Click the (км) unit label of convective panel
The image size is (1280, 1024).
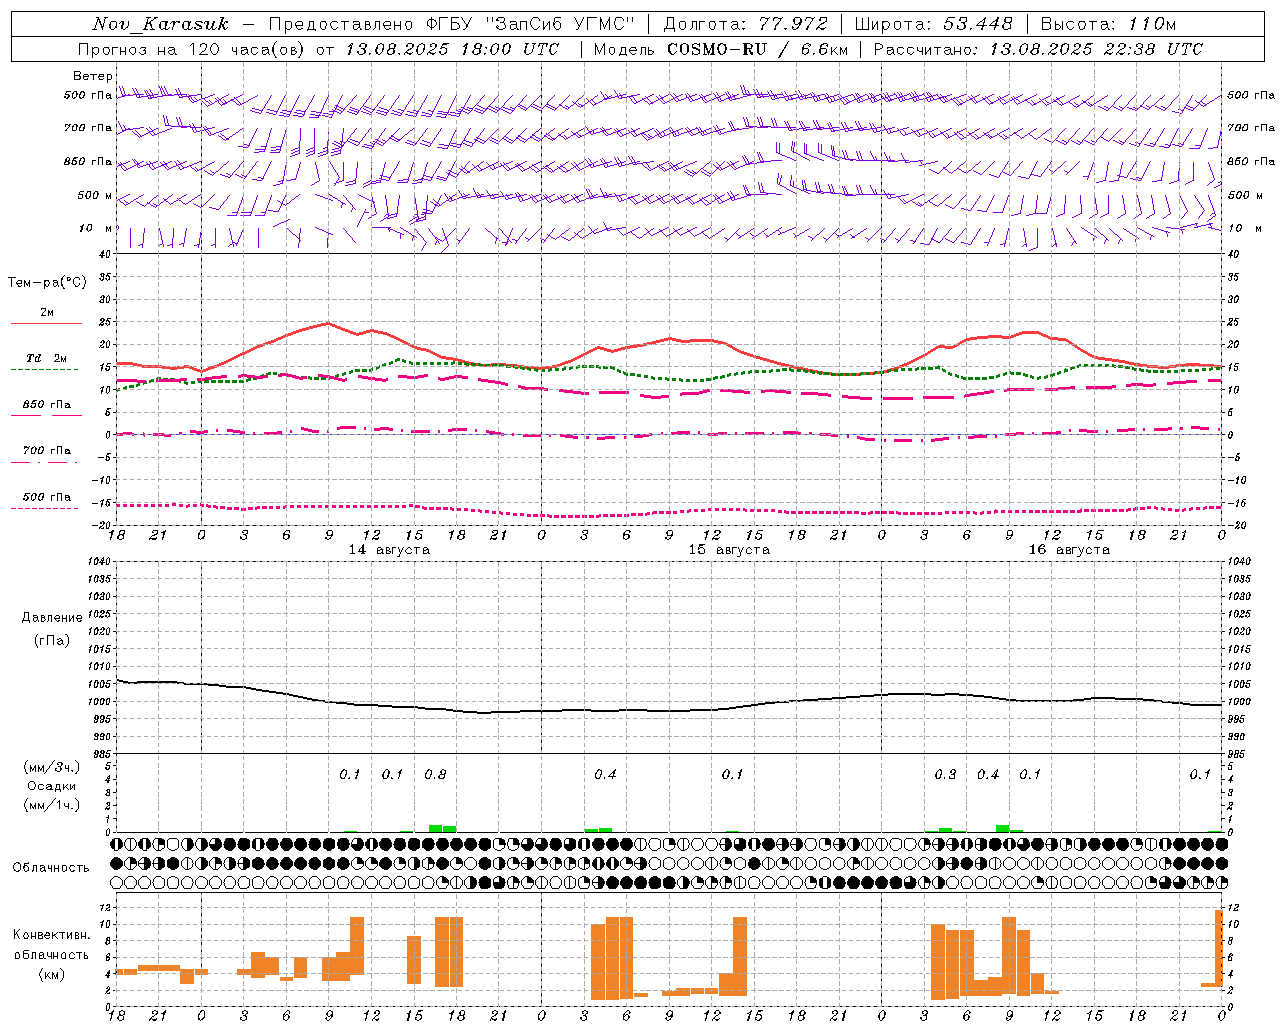(52, 975)
